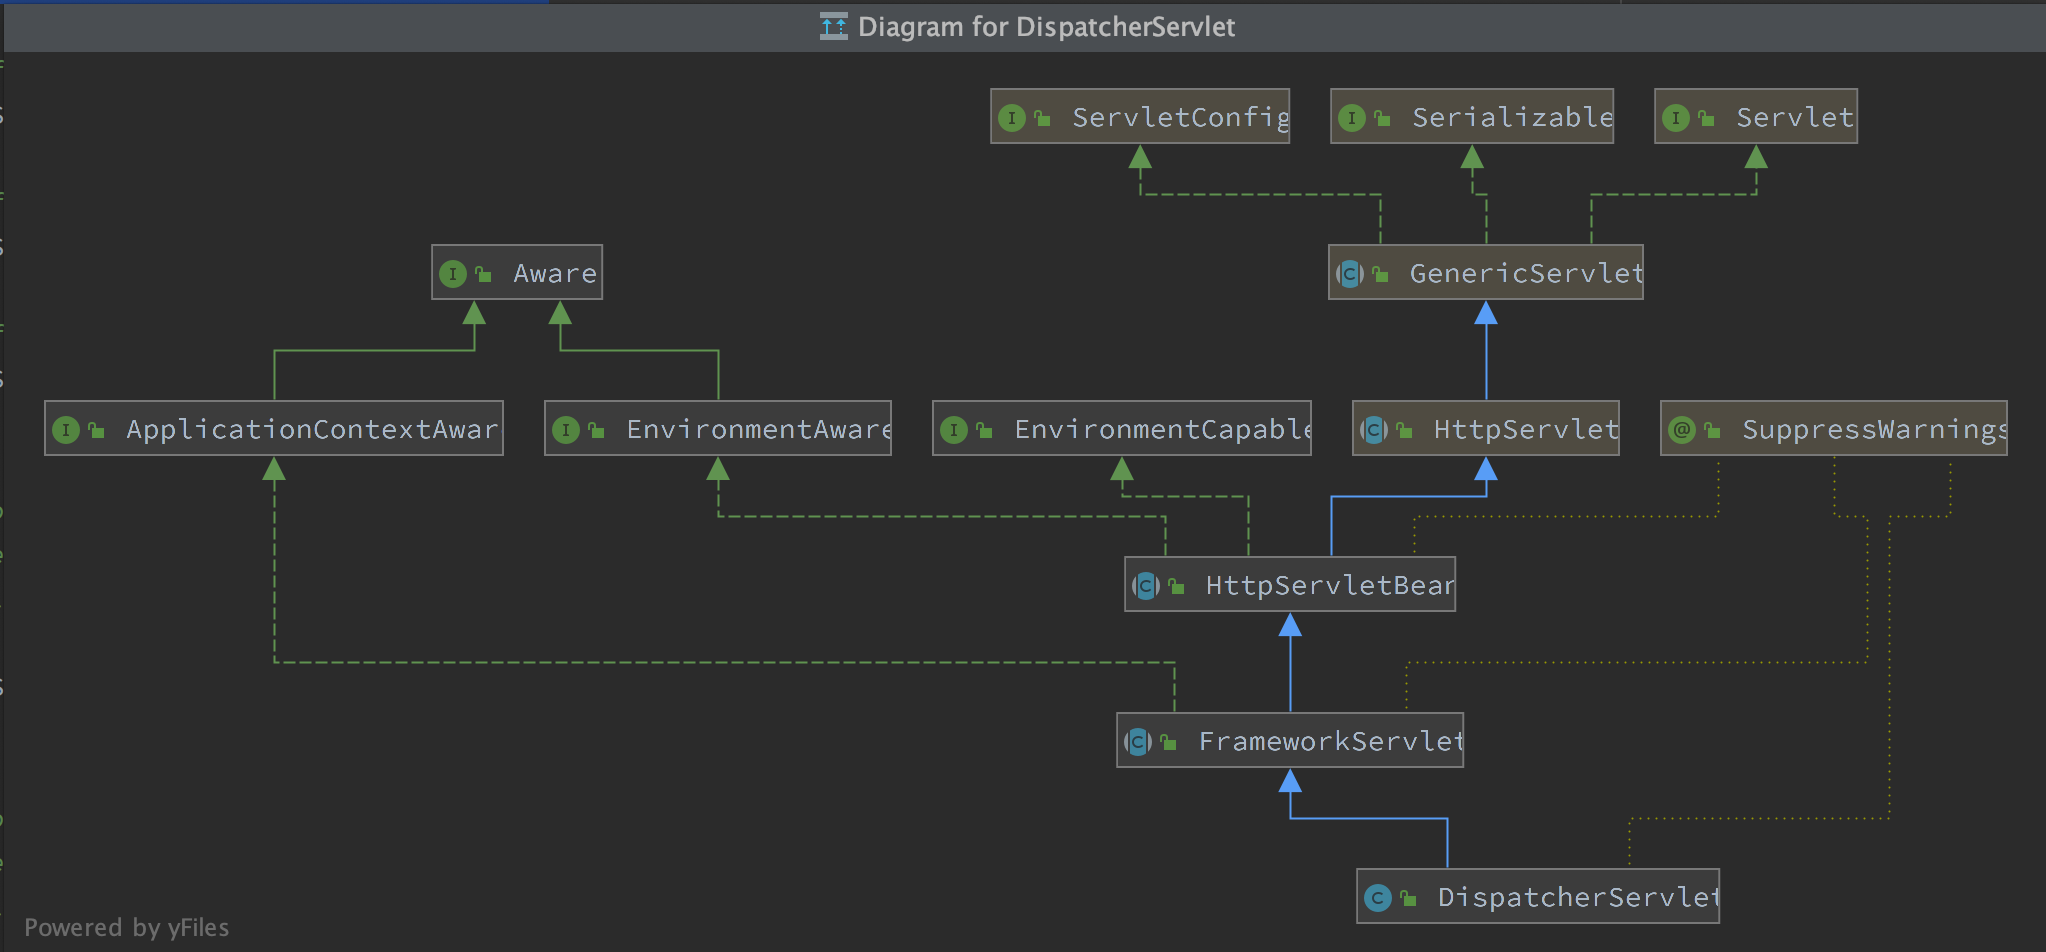Click the annotation icon on SuppressWarnings
2046x952 pixels.
tap(1682, 430)
